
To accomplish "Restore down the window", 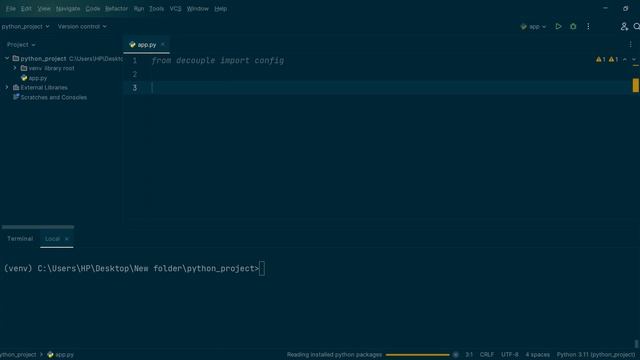I will (626, 8).
